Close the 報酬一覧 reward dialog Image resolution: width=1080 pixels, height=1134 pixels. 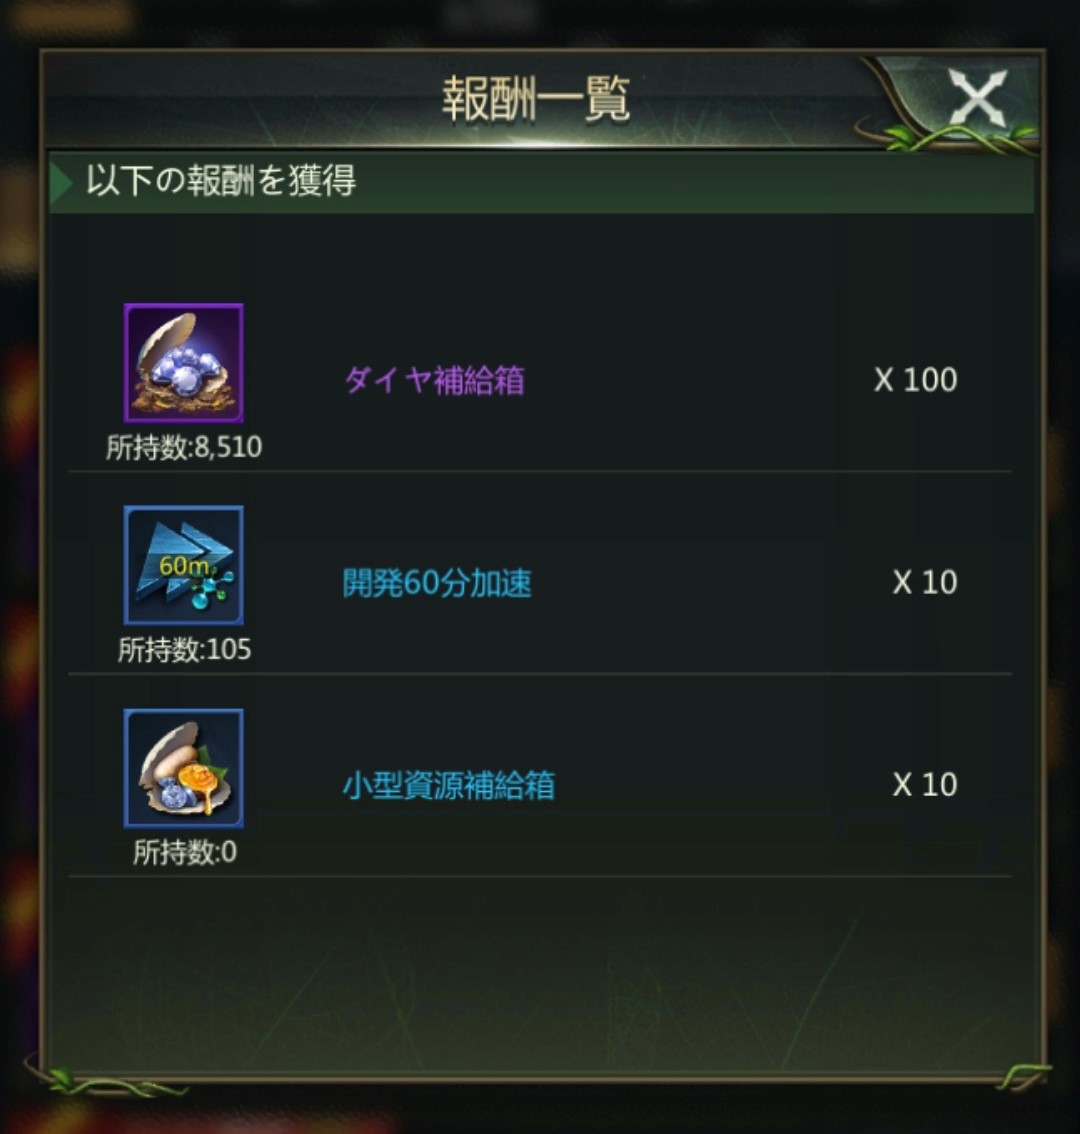(x=978, y=98)
